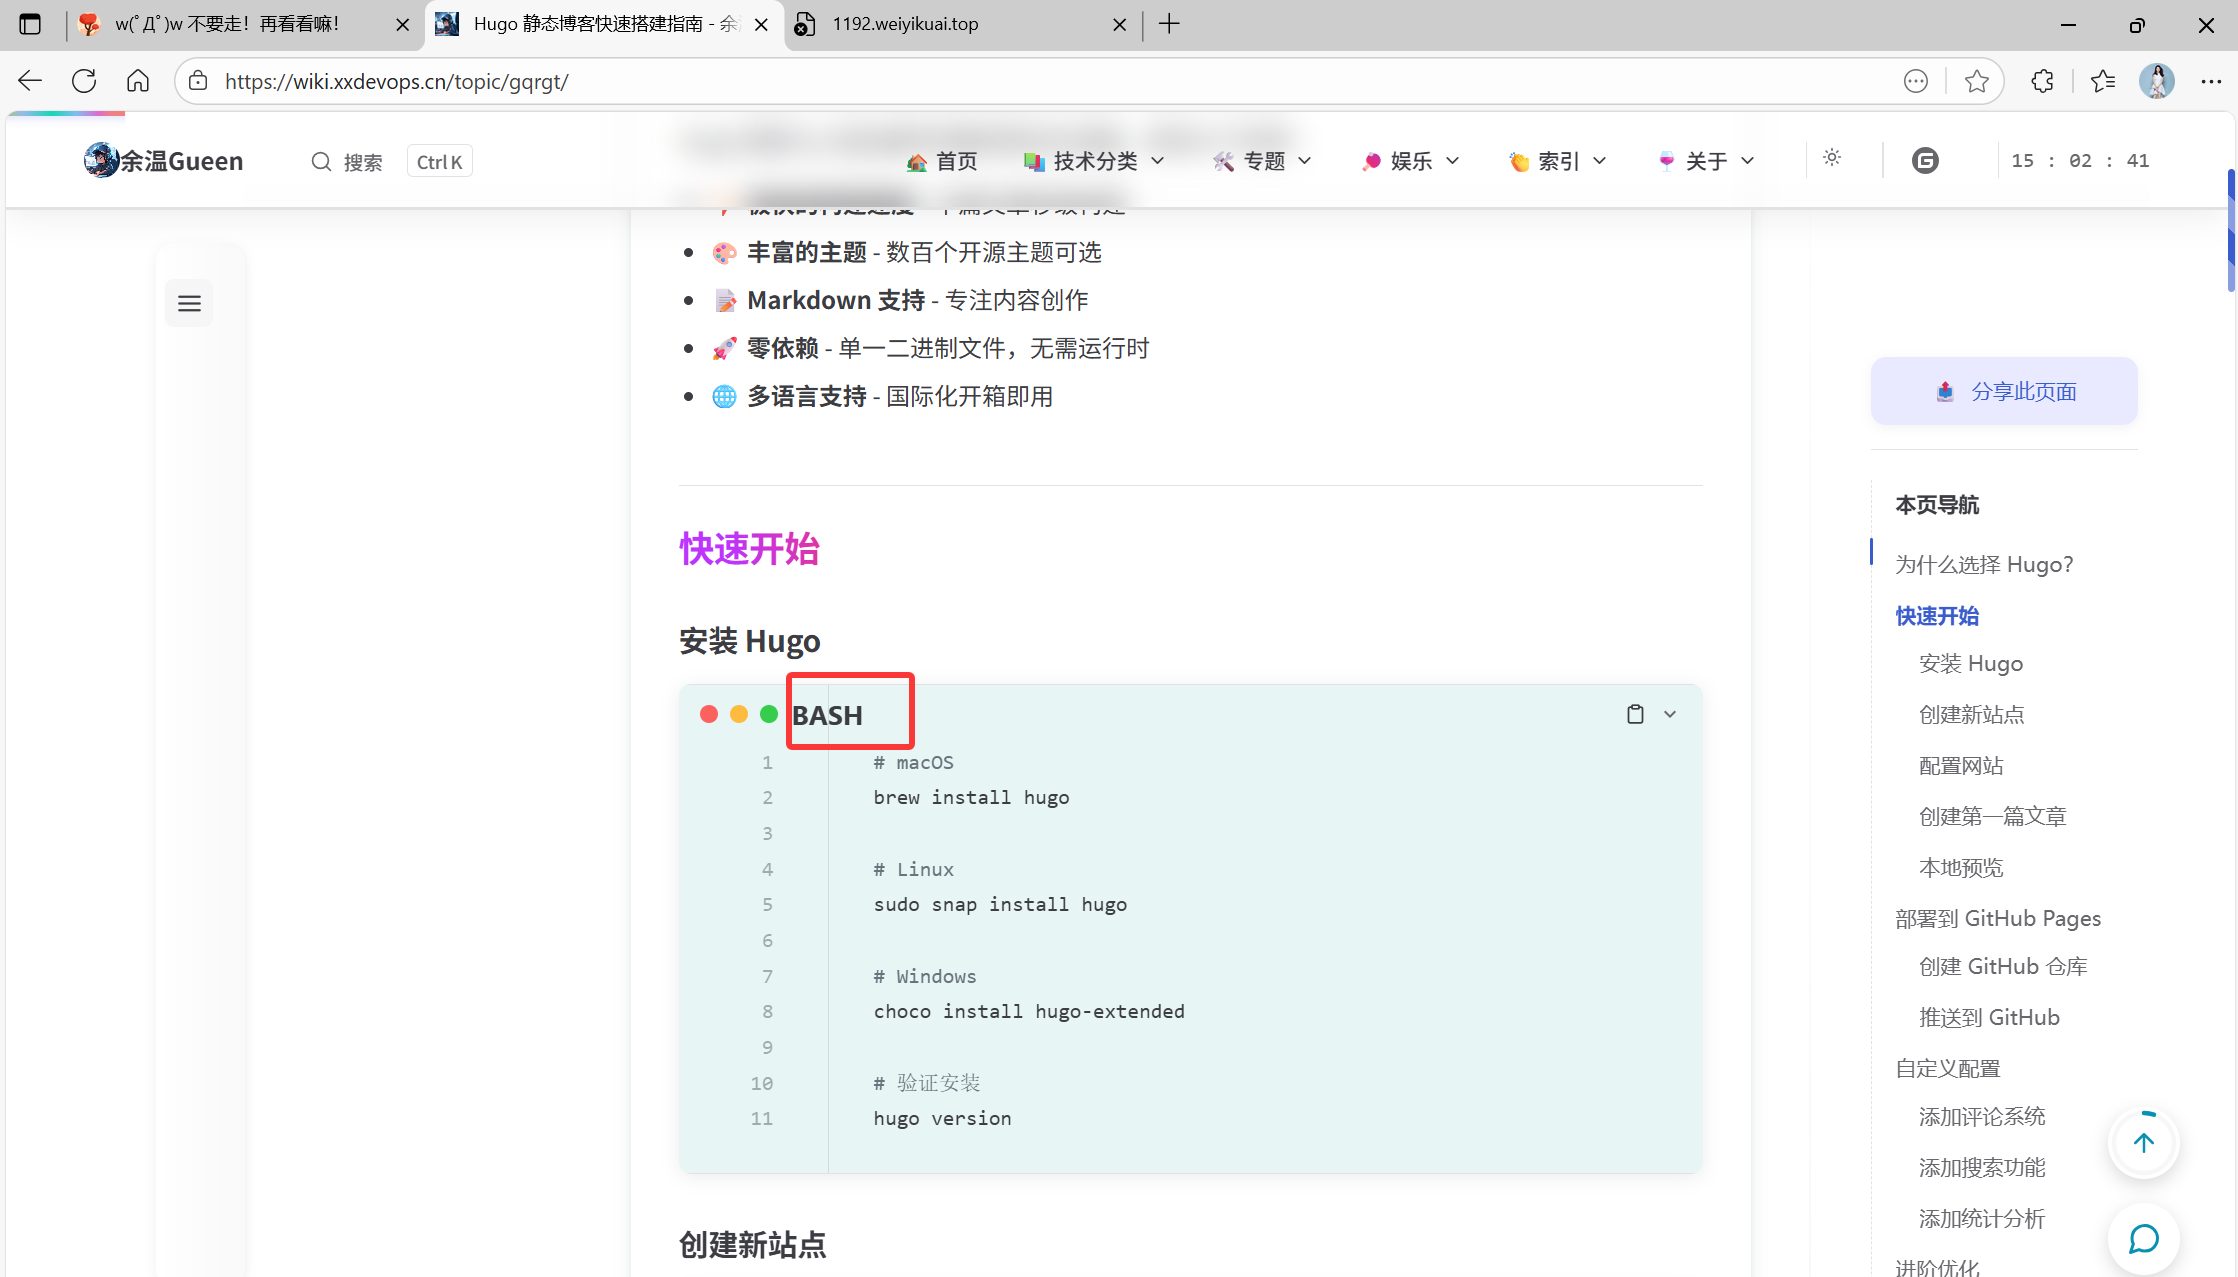Open the left sidebar hamburger menu
Image resolution: width=2238 pixels, height=1277 pixels.
(x=189, y=303)
